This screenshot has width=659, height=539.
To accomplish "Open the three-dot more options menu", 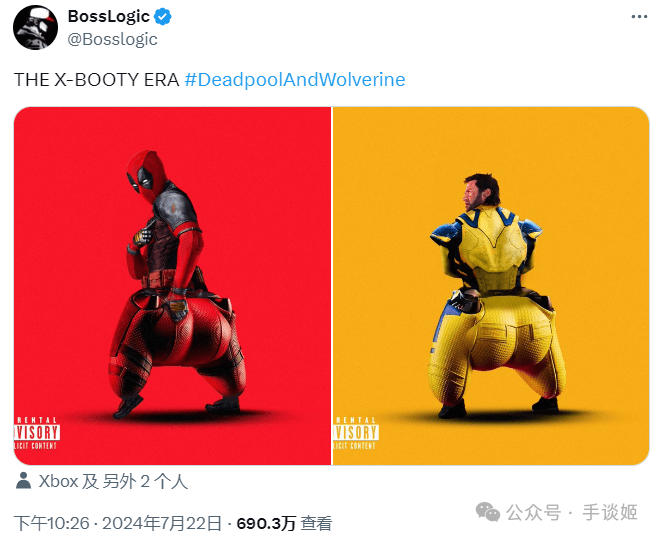I will coord(639,17).
